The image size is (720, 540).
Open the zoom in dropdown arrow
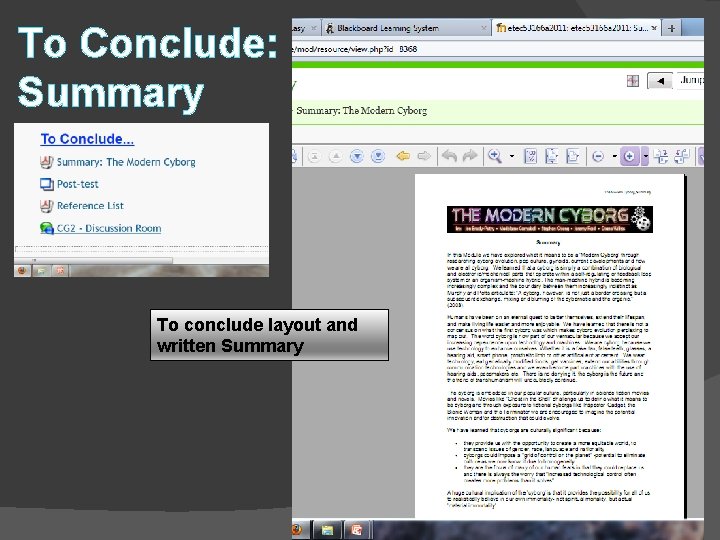645,156
